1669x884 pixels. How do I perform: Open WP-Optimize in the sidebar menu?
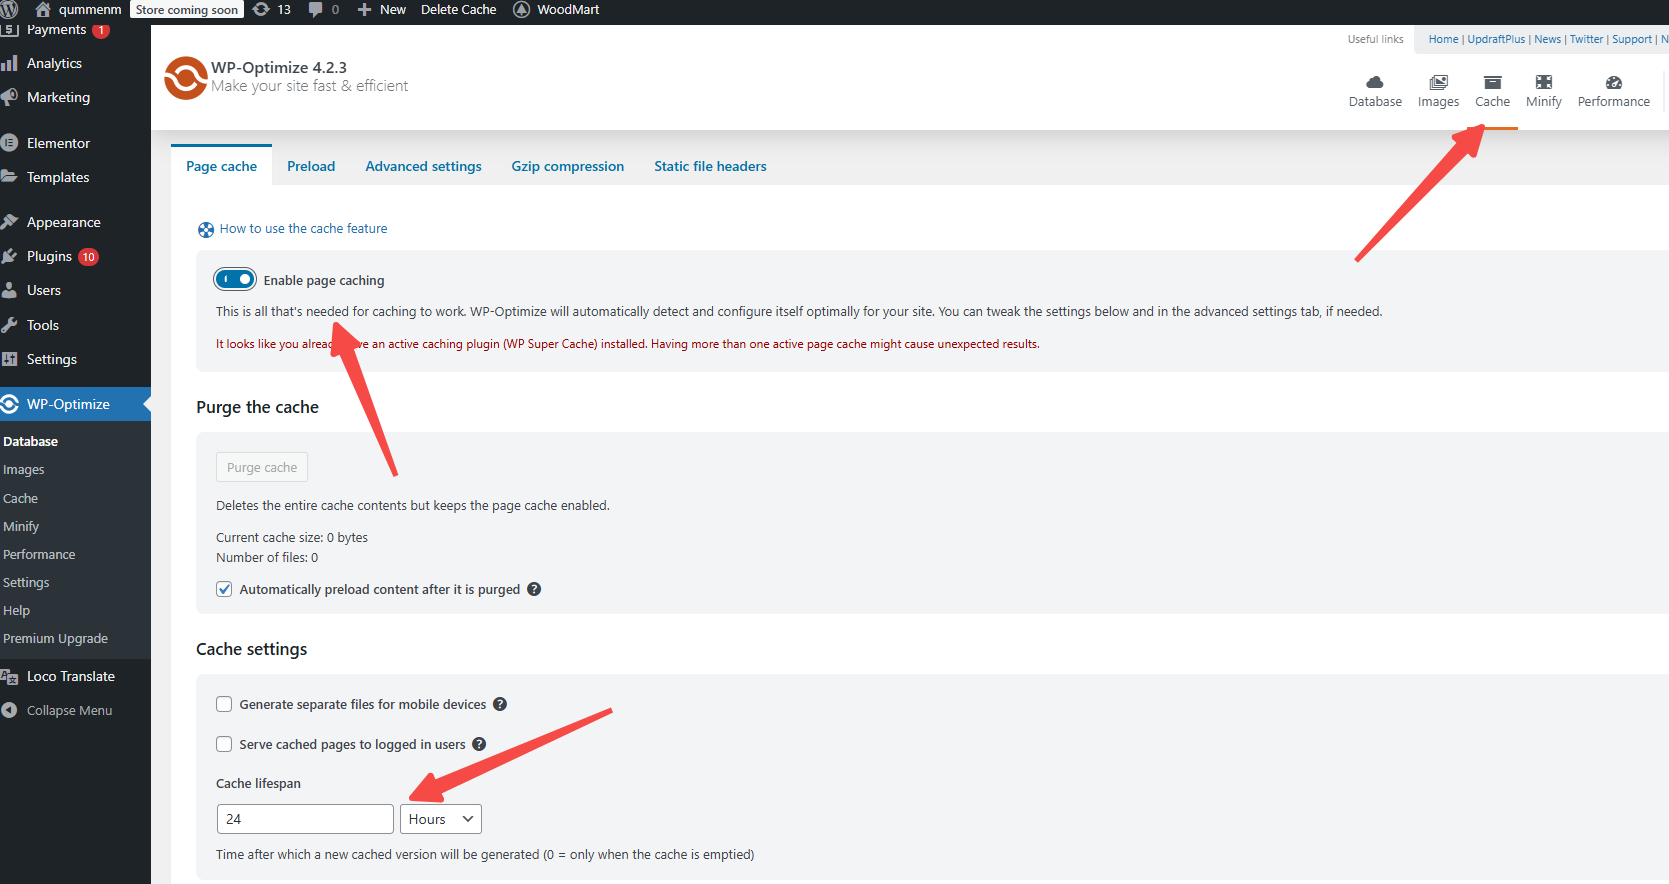click(75, 404)
